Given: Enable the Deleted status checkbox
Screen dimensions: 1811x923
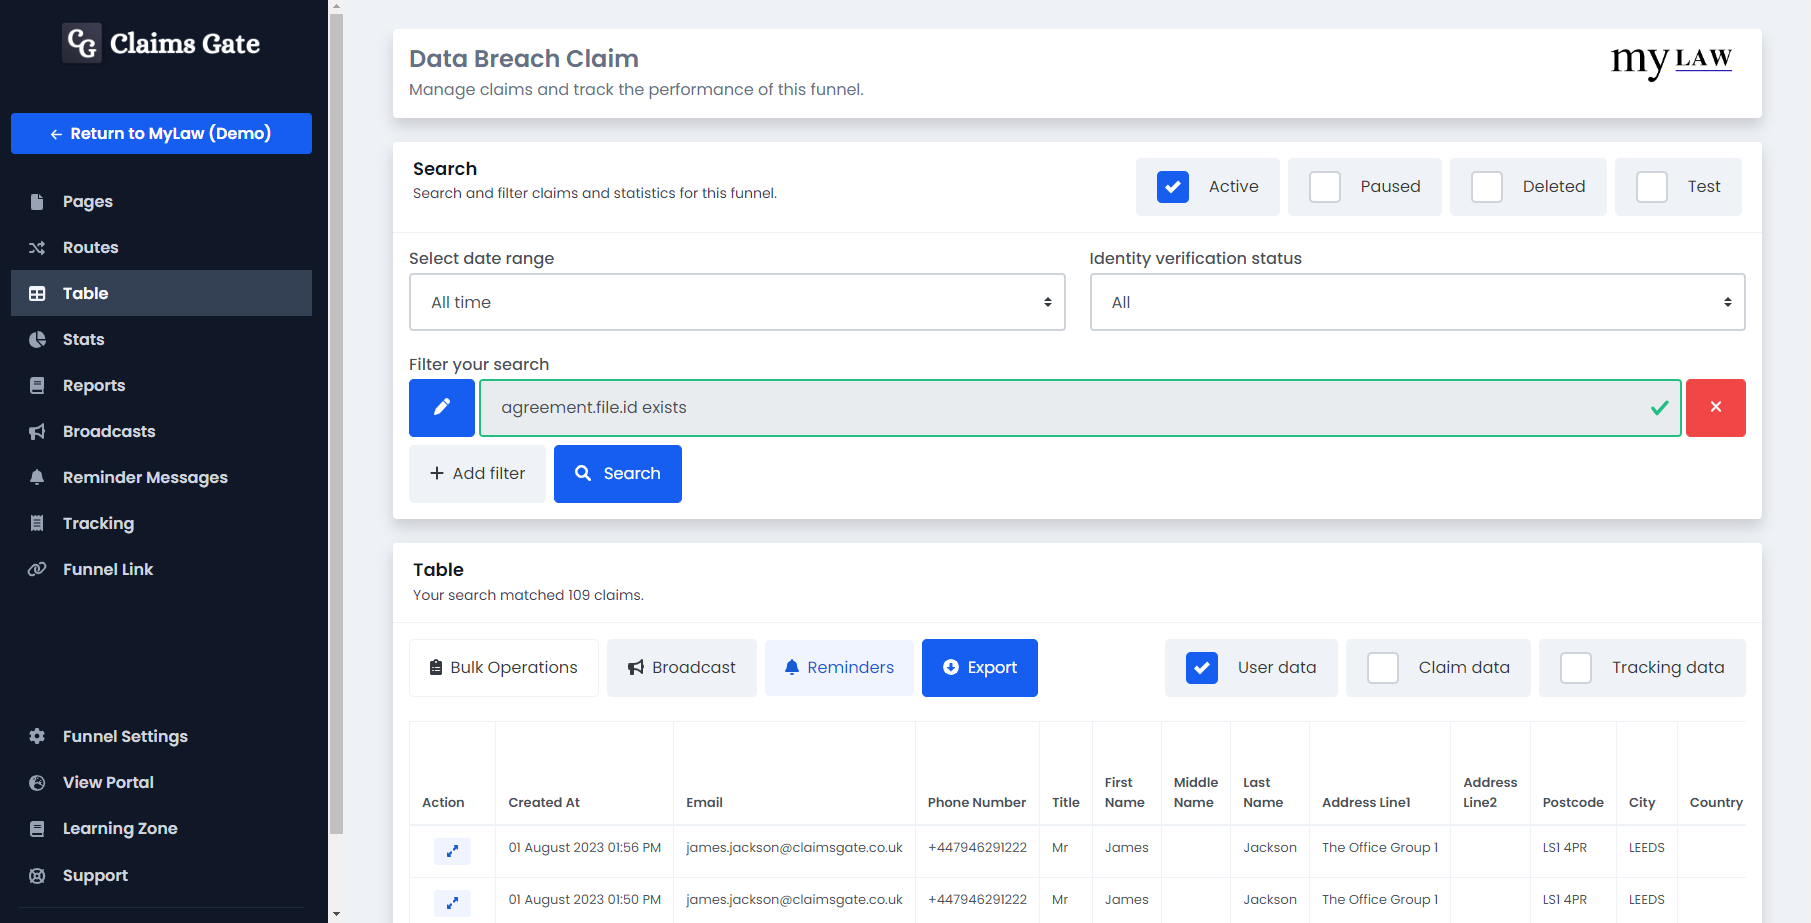Looking at the screenshot, I should [x=1486, y=187].
